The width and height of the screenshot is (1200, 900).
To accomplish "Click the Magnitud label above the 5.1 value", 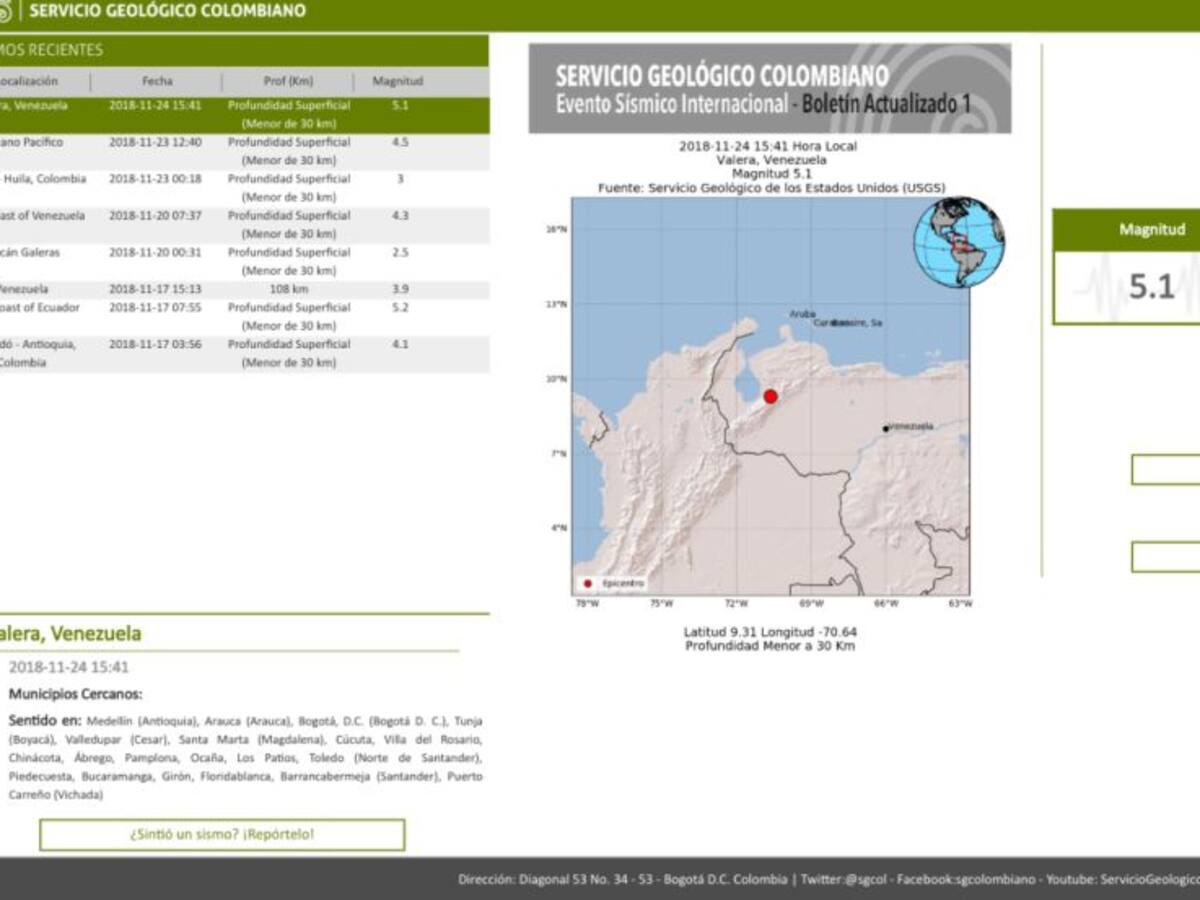I will 1152,230.
